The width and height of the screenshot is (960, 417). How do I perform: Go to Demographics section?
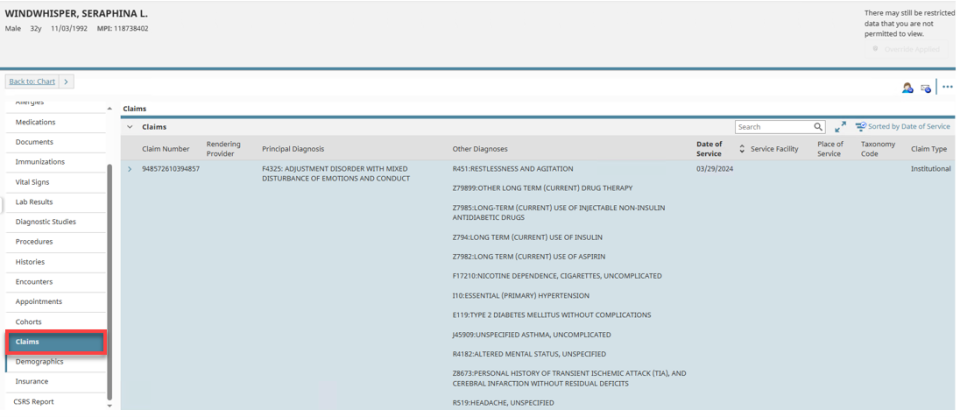point(39,361)
